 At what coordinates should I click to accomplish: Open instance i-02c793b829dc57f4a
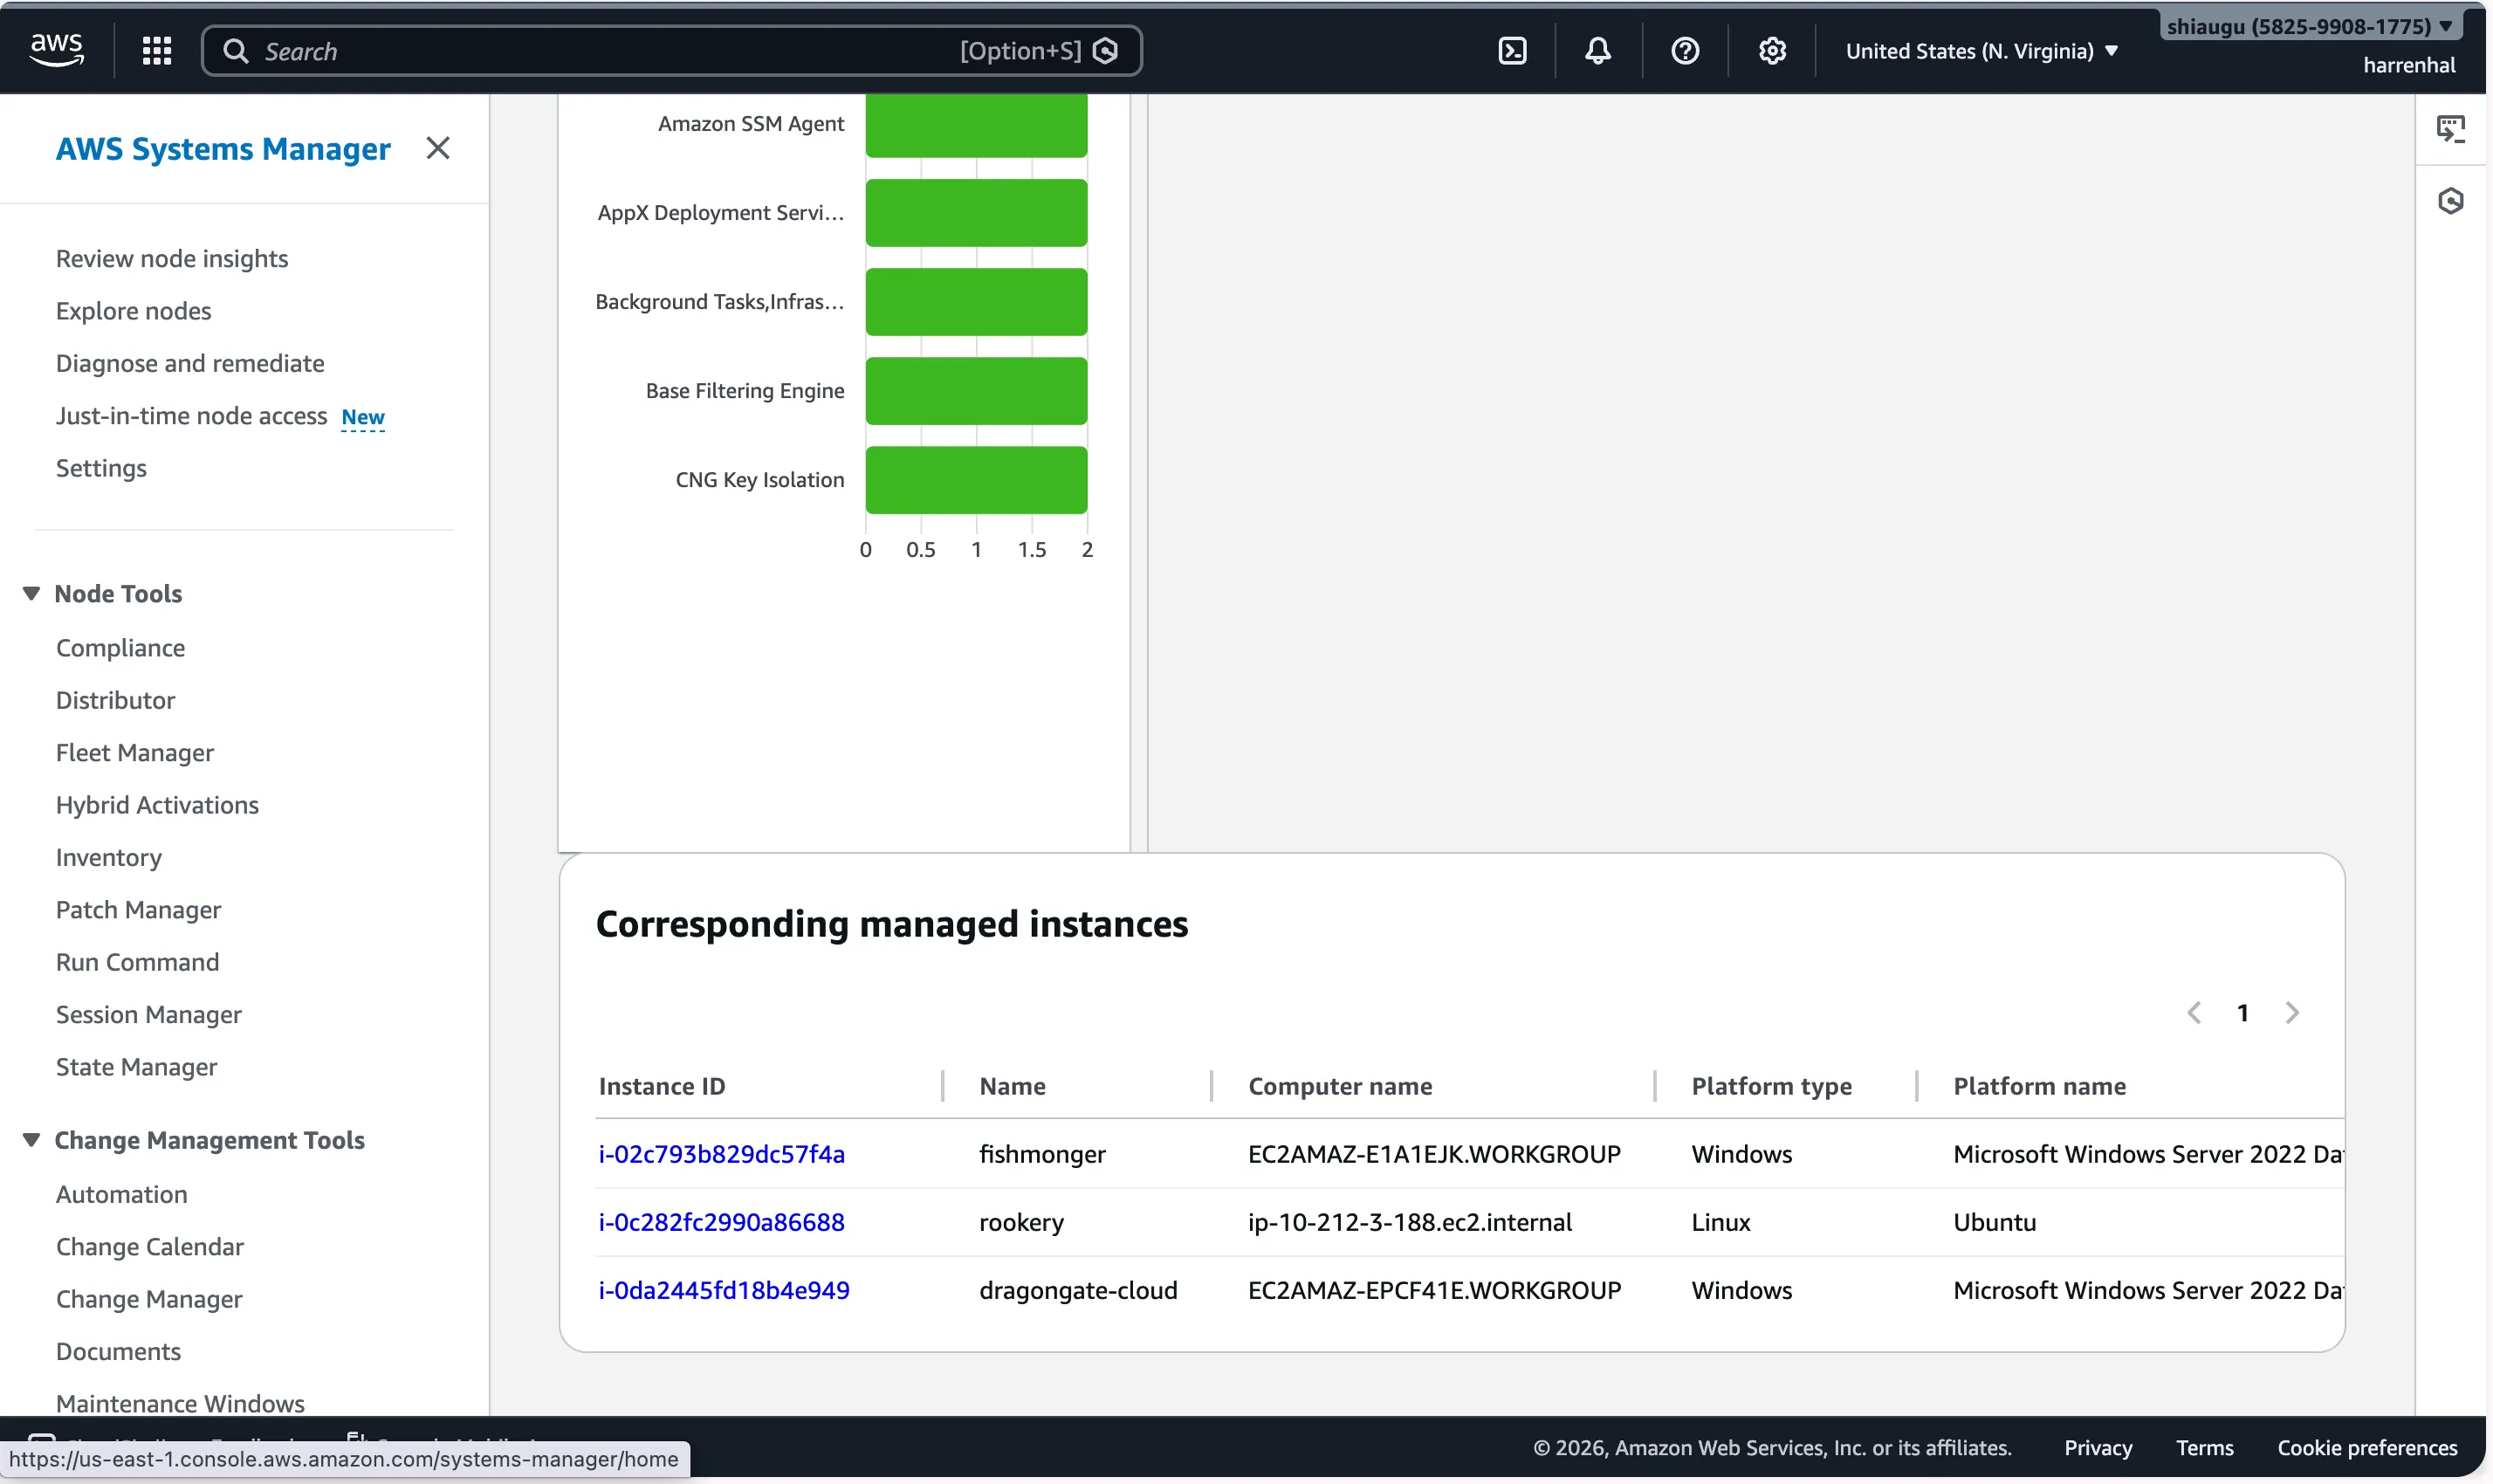[x=721, y=1154]
